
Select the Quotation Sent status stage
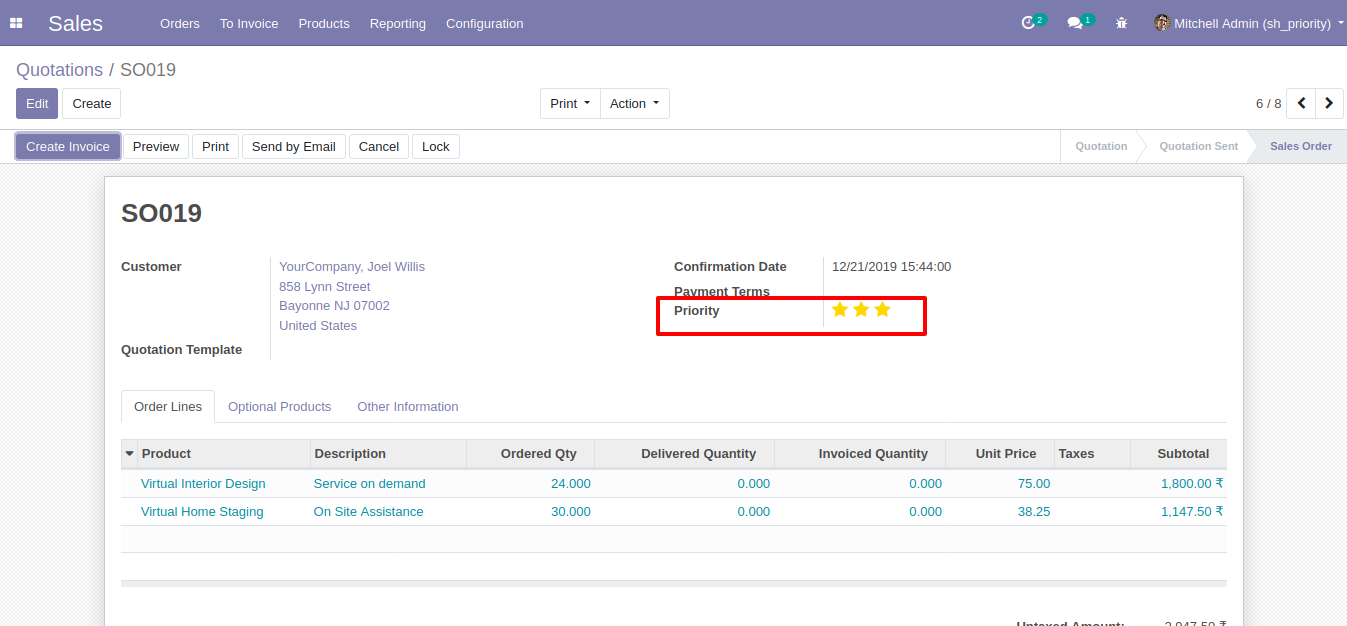coord(1199,146)
